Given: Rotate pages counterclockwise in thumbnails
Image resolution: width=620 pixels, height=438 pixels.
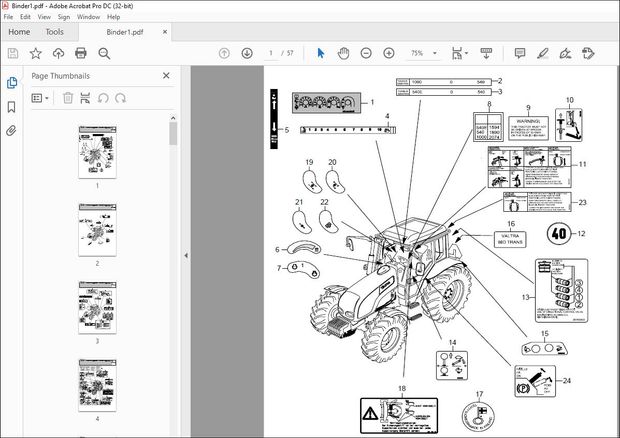Looking at the screenshot, I should point(103,98).
